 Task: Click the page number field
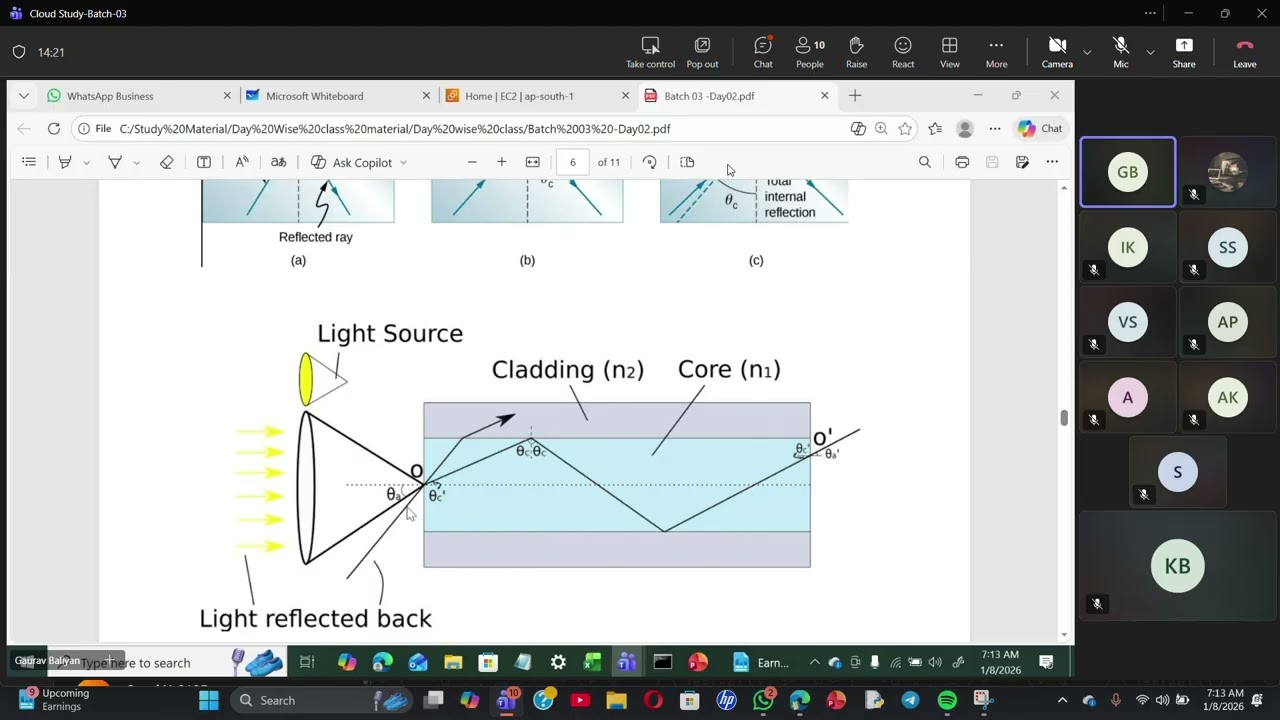point(572,162)
